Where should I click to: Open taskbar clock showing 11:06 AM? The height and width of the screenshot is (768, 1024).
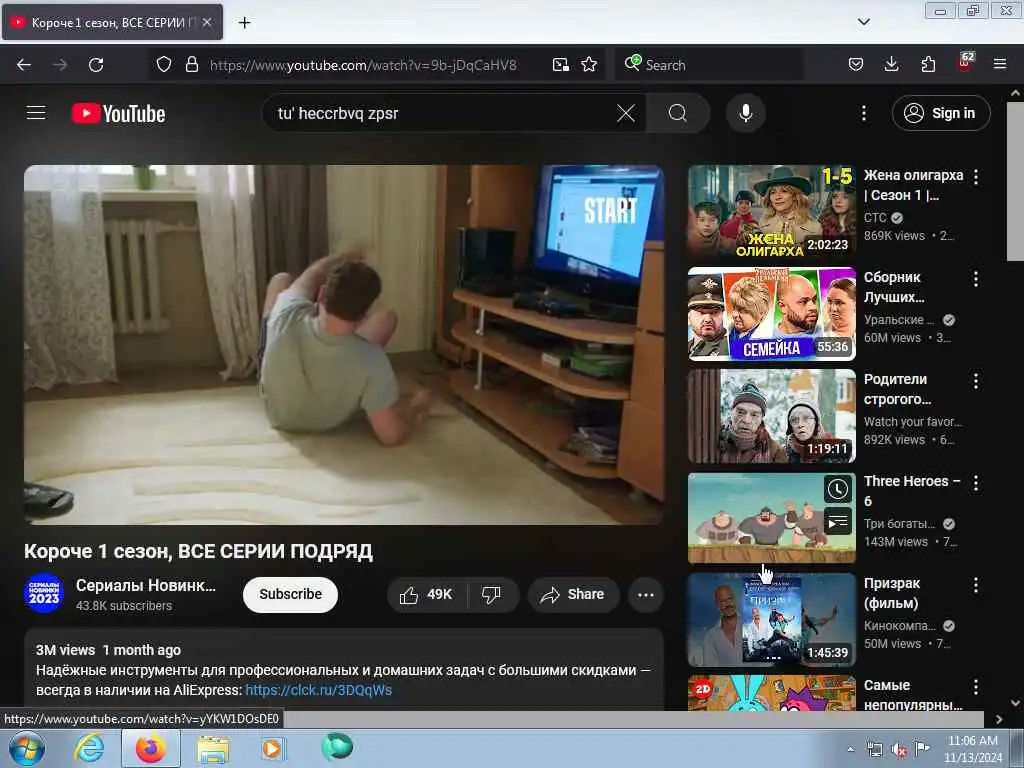pyautogui.click(x=972, y=749)
